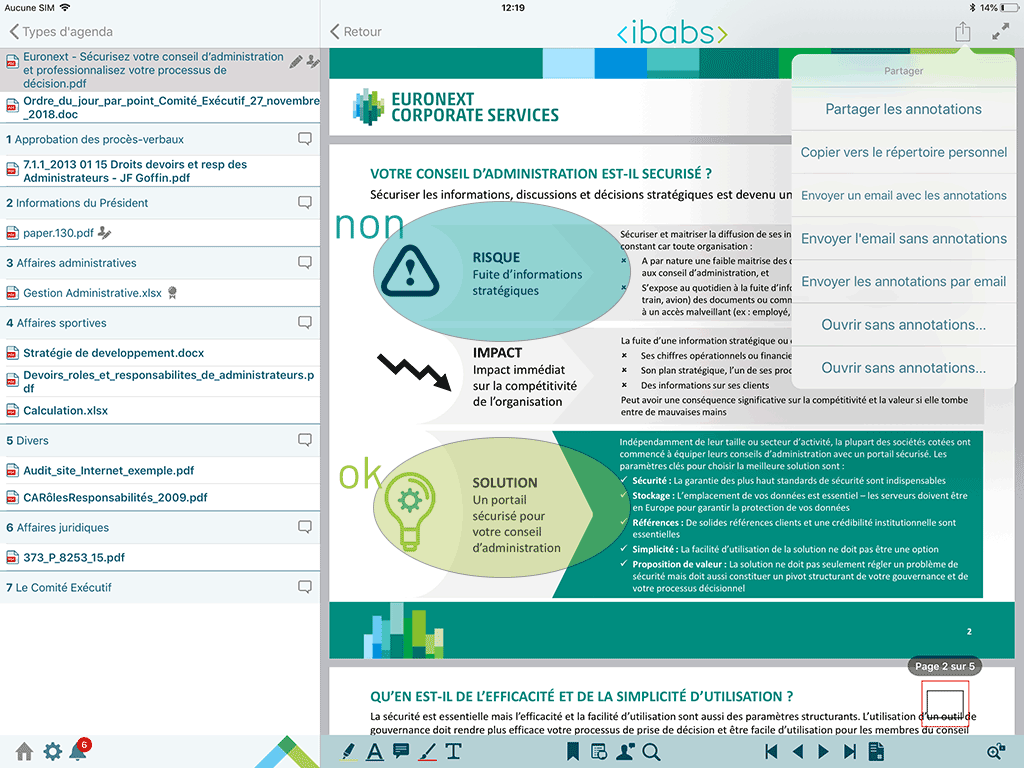Viewport: 1024px width, 768px height.
Task: Open comments for Le Comité Exécutif
Action: [304, 586]
